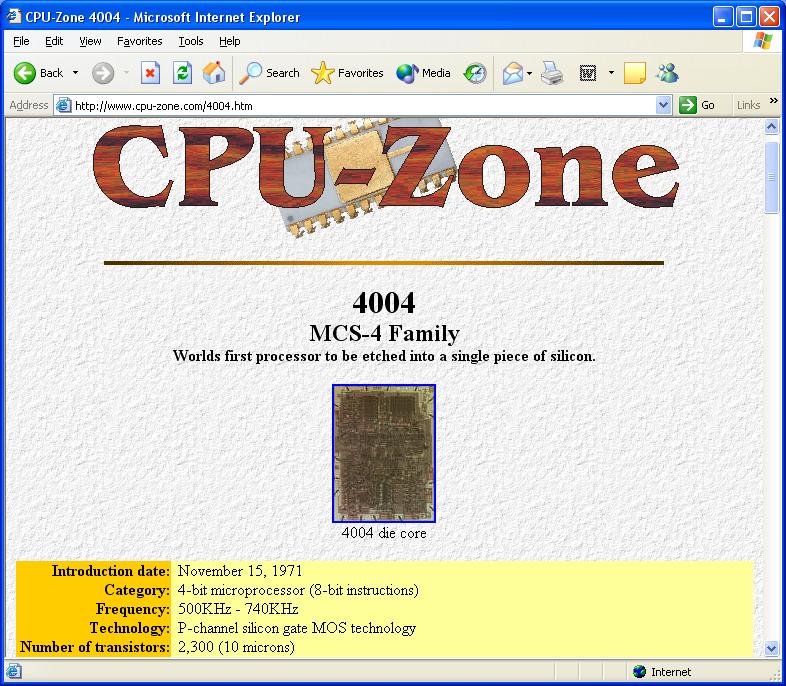786x686 pixels.
Task: Click into the address URL field
Action: (x=363, y=105)
